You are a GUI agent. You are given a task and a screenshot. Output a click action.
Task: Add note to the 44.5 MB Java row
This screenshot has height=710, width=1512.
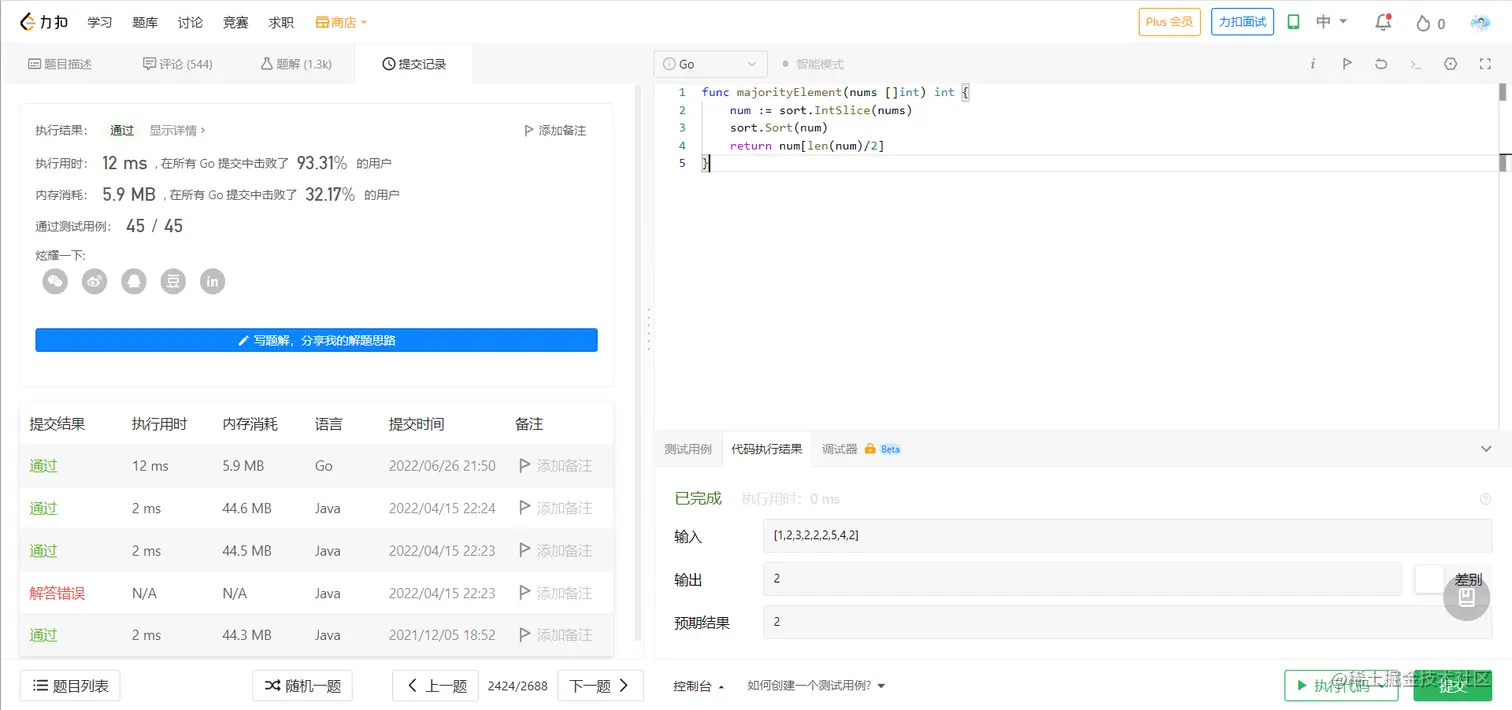coord(556,551)
